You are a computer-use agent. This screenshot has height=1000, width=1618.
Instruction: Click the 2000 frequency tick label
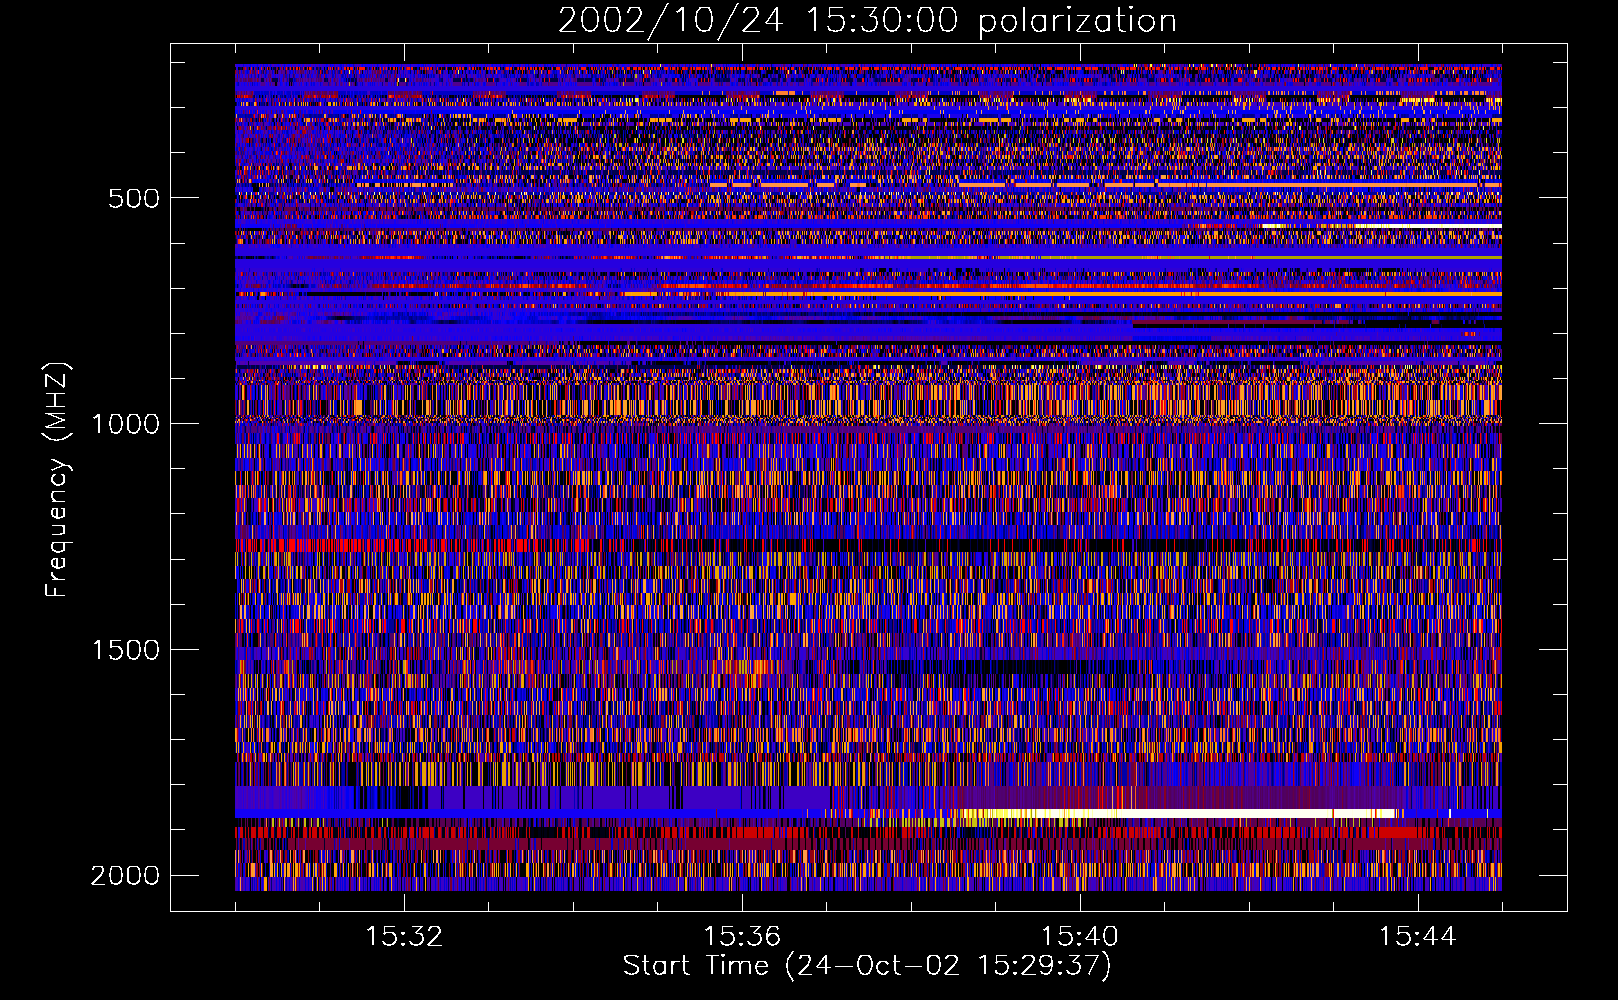(125, 876)
